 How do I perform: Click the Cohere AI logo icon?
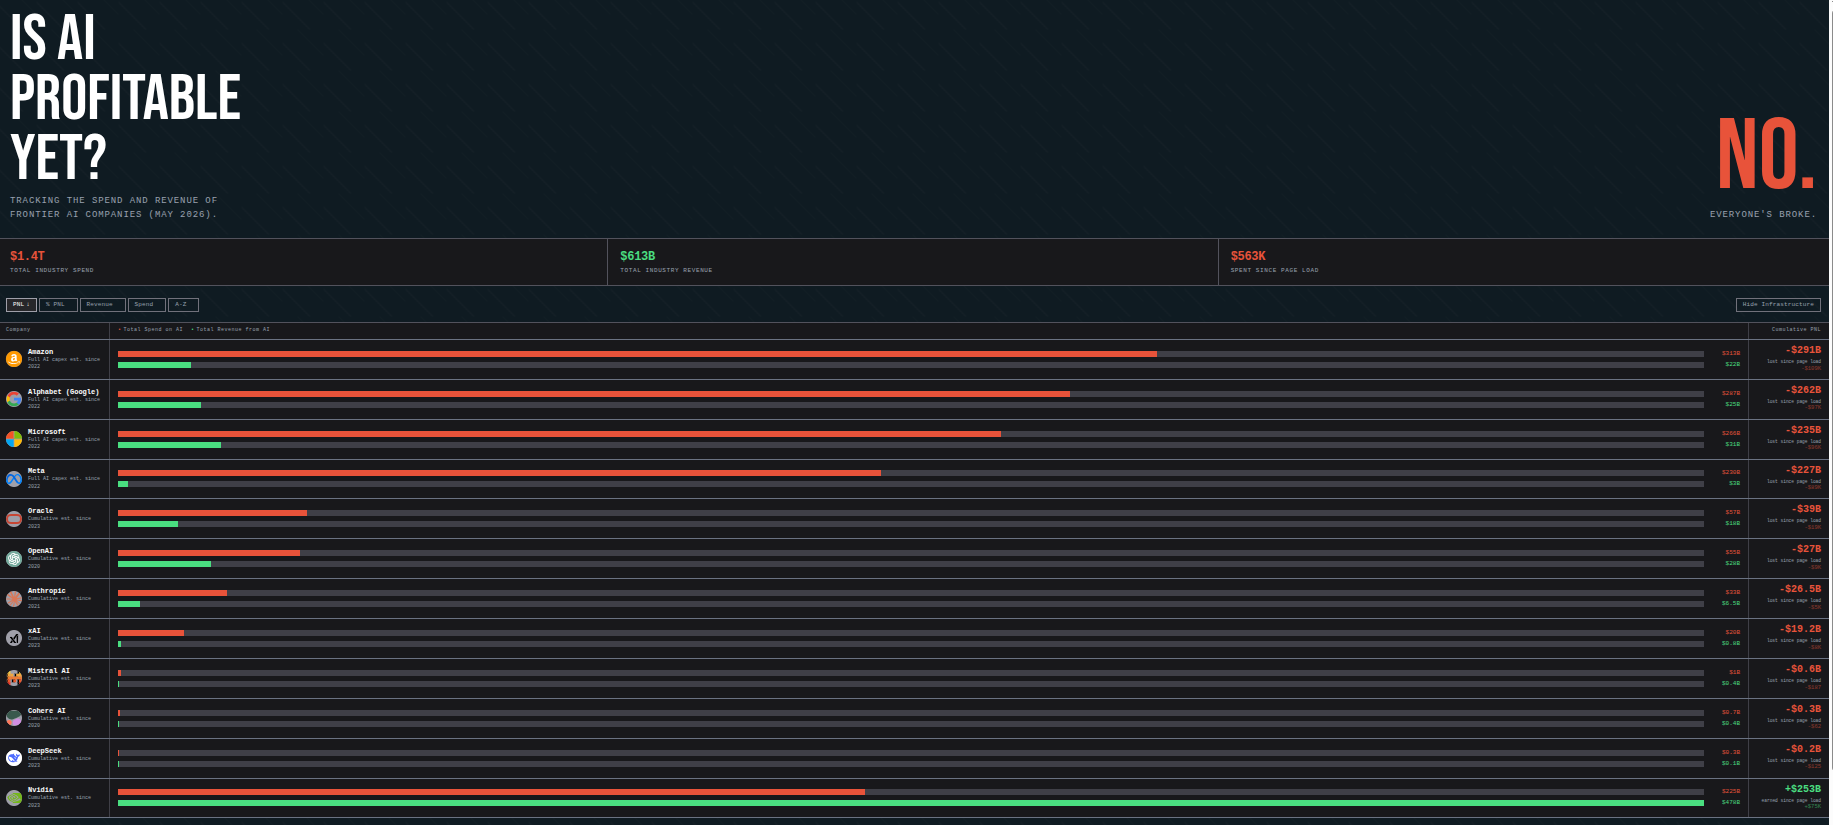tap(14, 718)
